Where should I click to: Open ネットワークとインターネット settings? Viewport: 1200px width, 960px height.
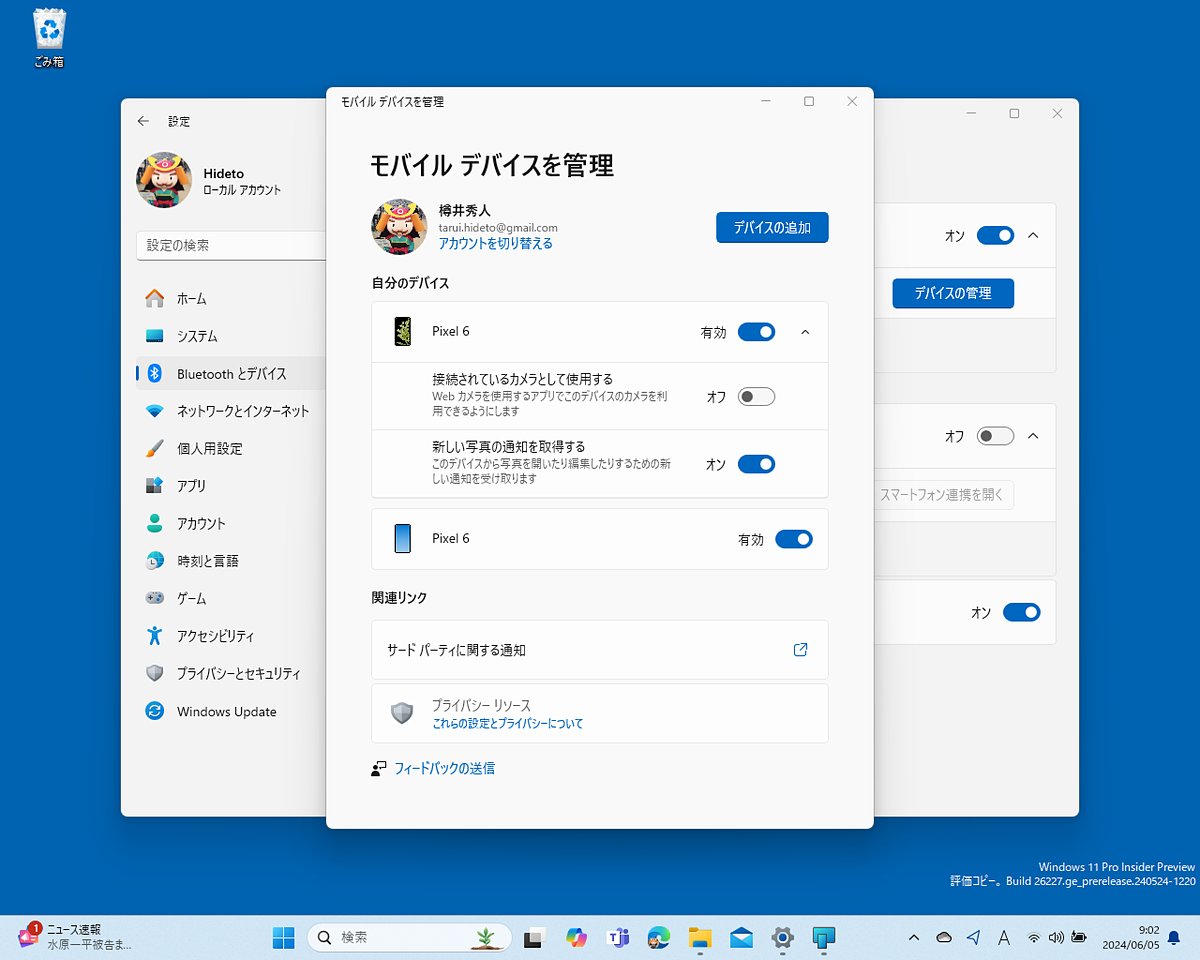[x=243, y=411]
